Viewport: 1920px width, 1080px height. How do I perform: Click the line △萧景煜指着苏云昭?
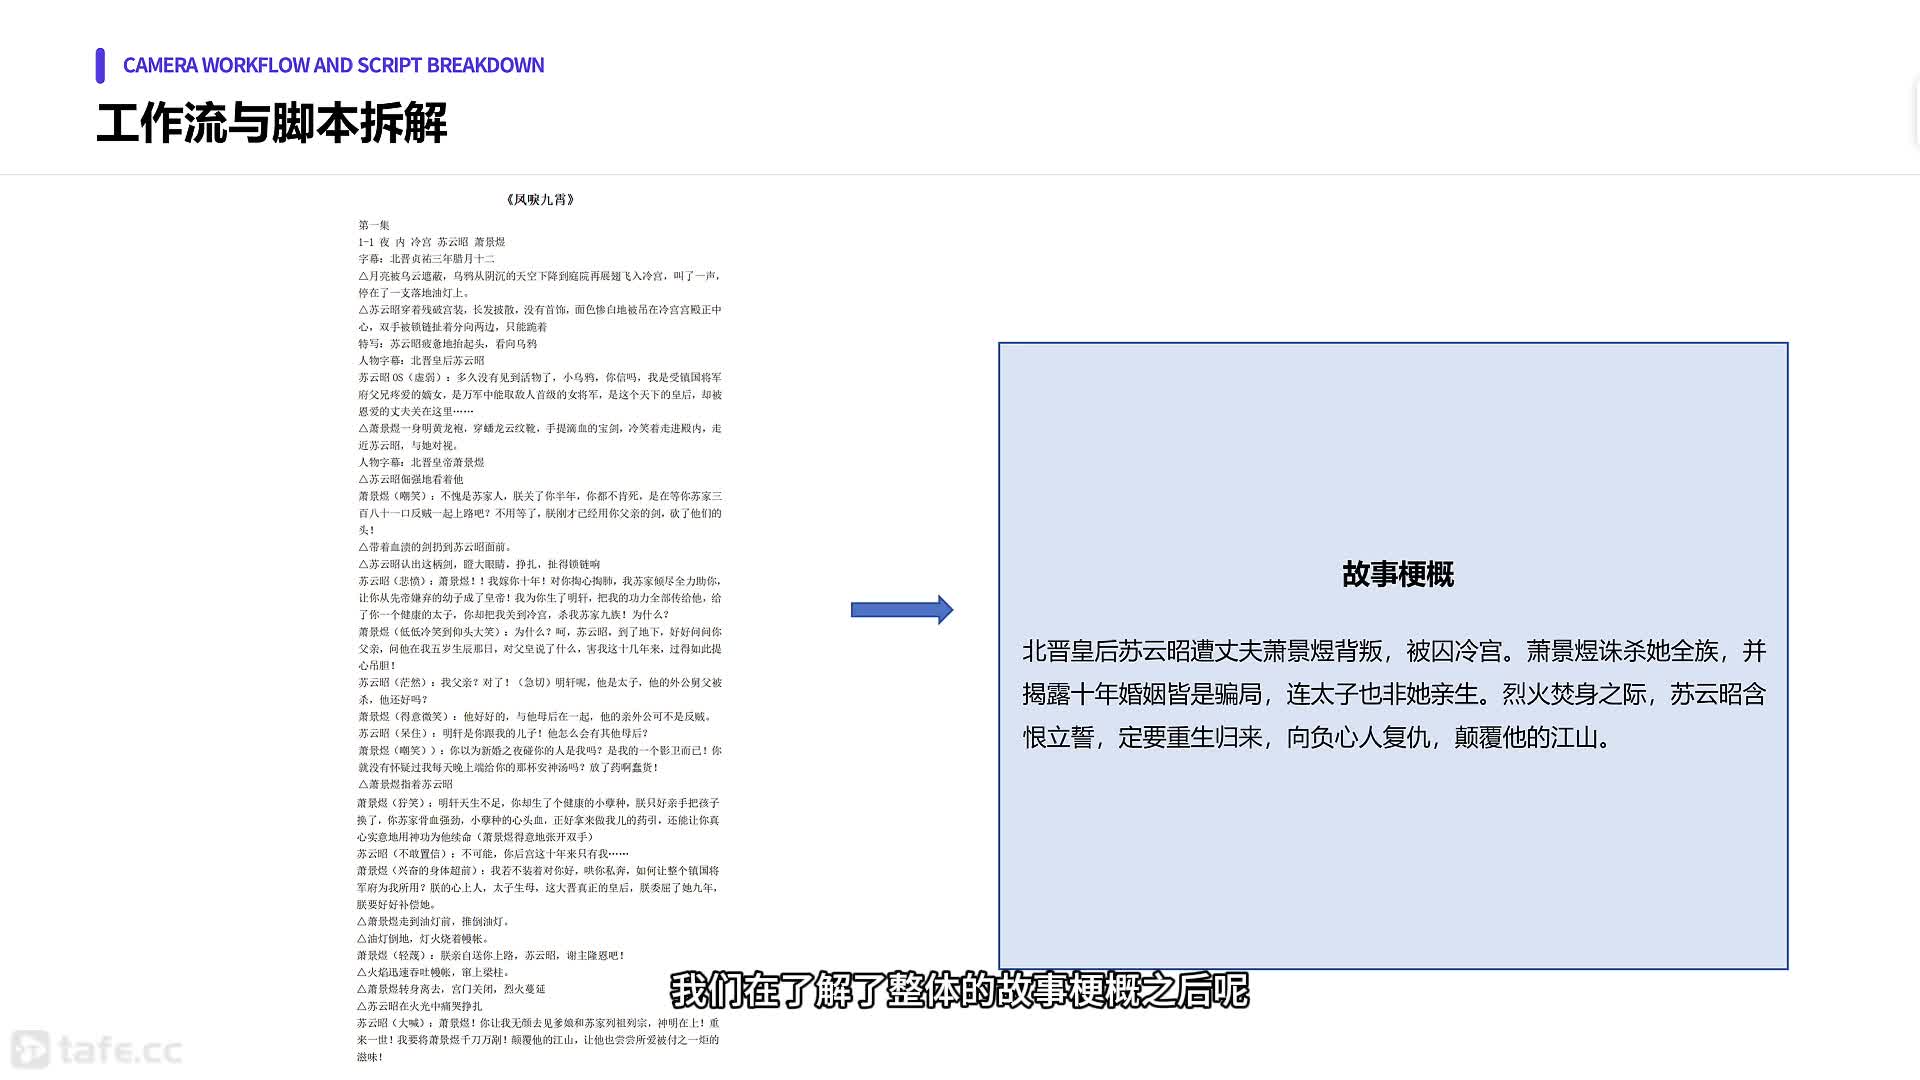tap(405, 785)
